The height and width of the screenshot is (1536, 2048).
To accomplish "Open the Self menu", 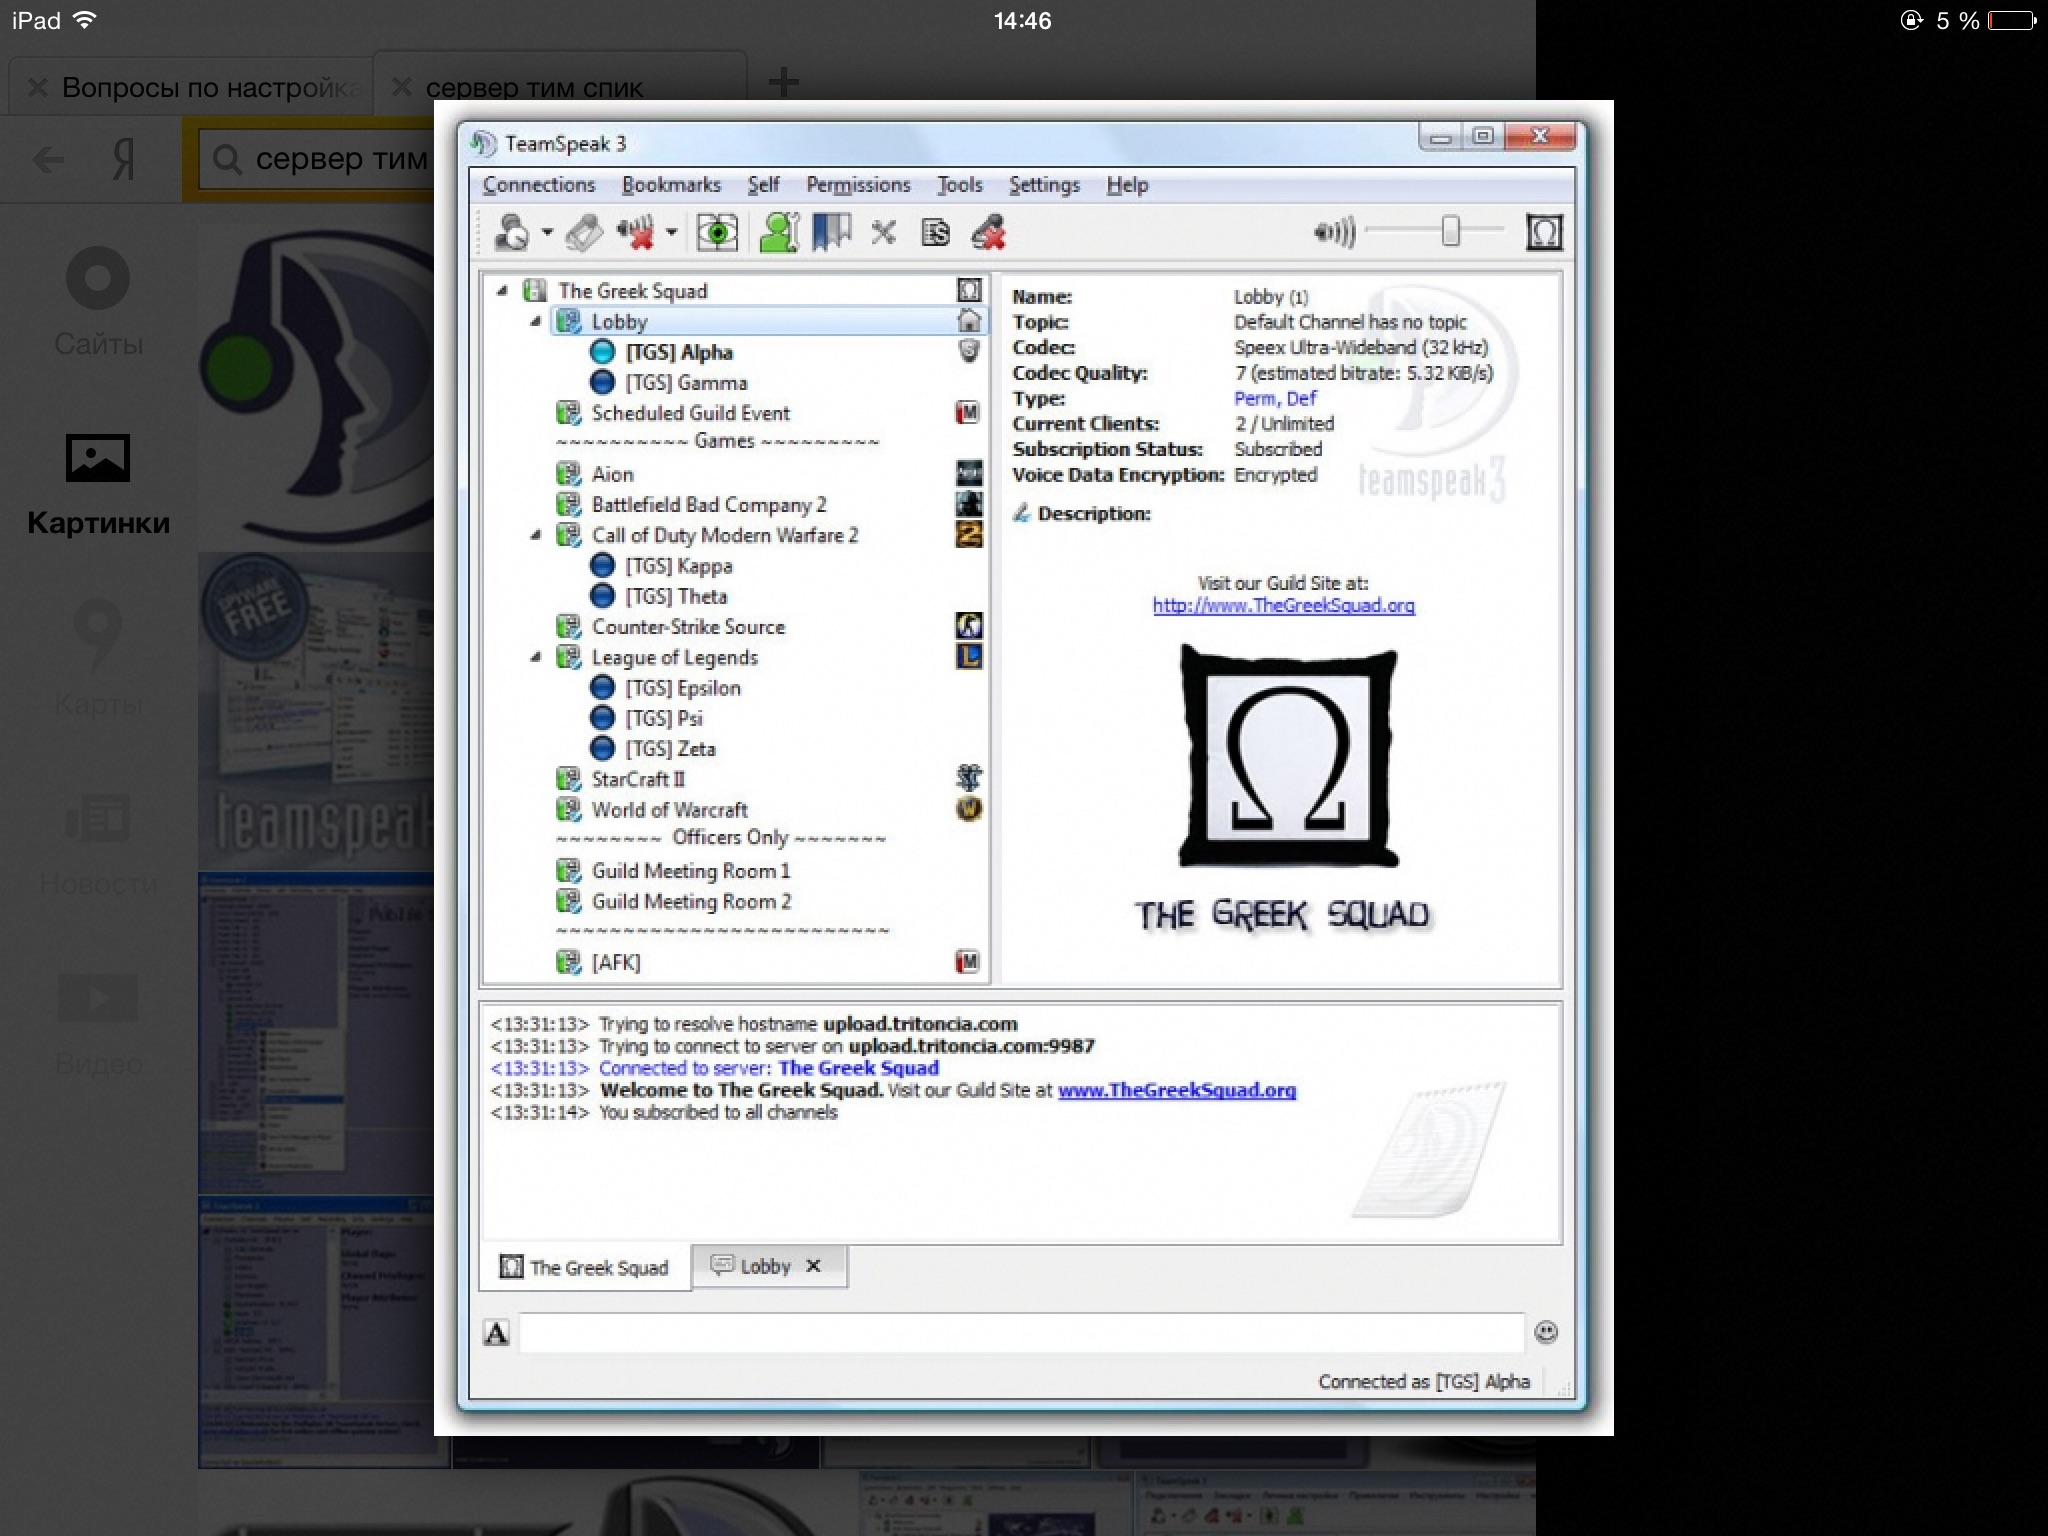I will pos(764,185).
